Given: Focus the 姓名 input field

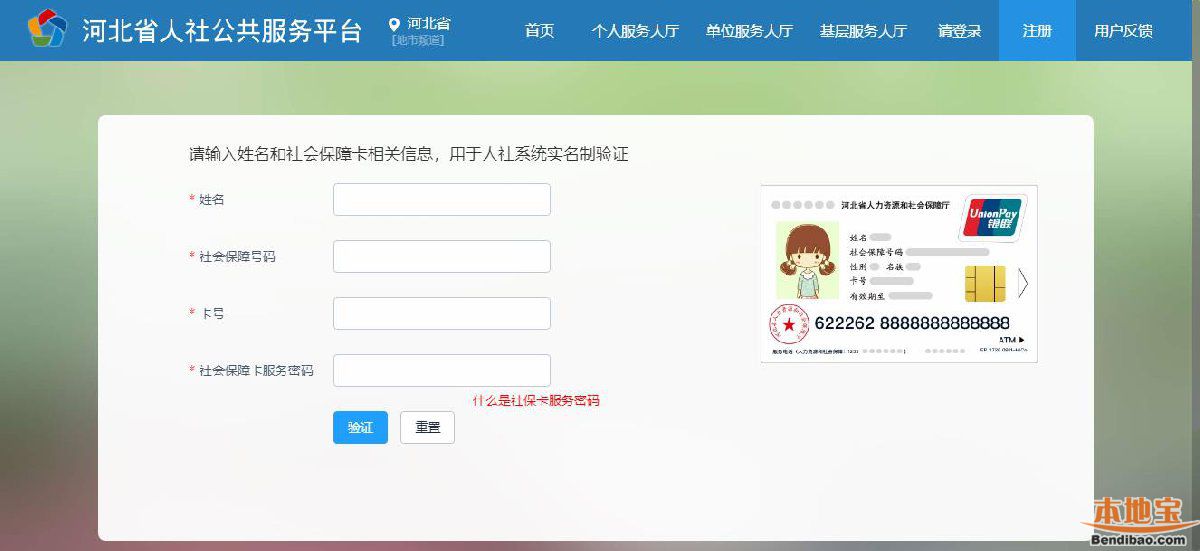Looking at the screenshot, I should [x=442, y=199].
